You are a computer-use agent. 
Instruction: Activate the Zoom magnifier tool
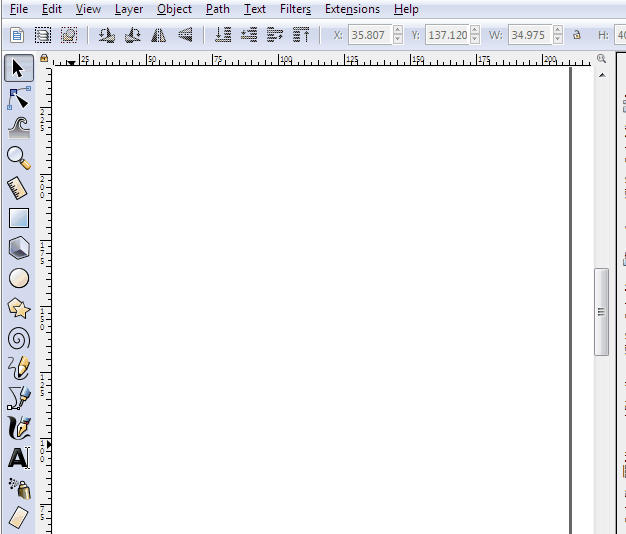click(18, 157)
